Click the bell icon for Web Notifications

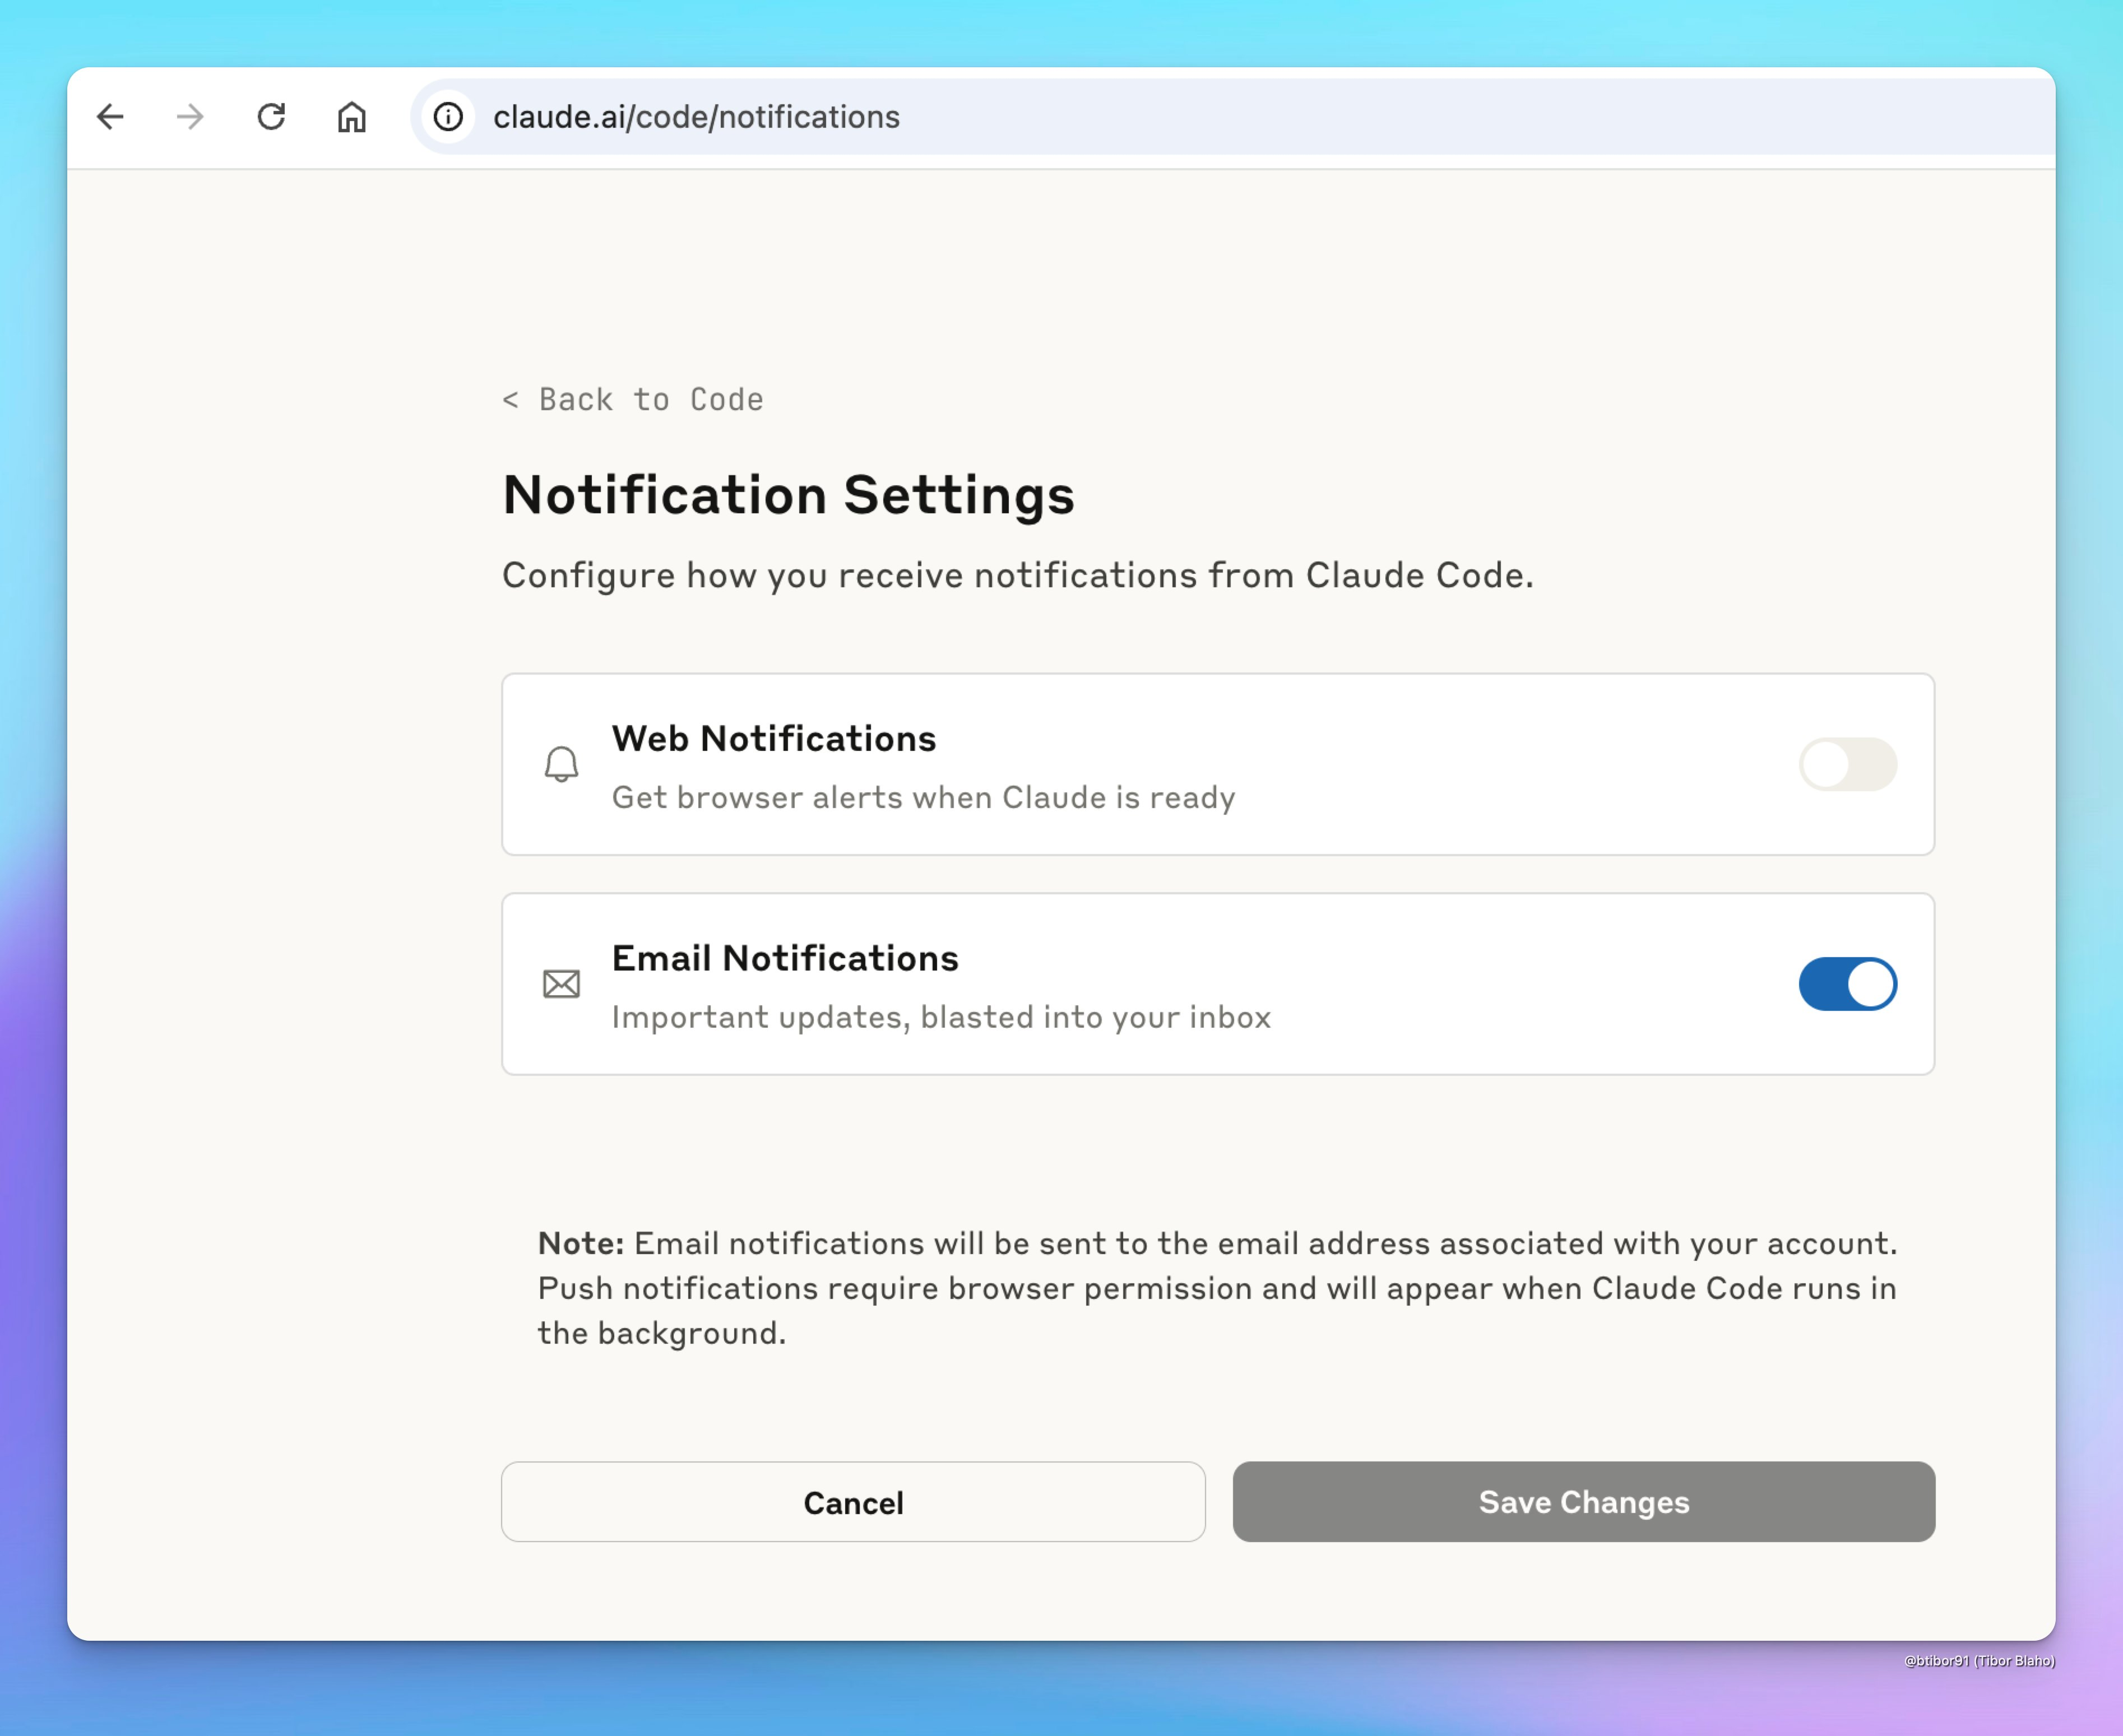point(561,765)
